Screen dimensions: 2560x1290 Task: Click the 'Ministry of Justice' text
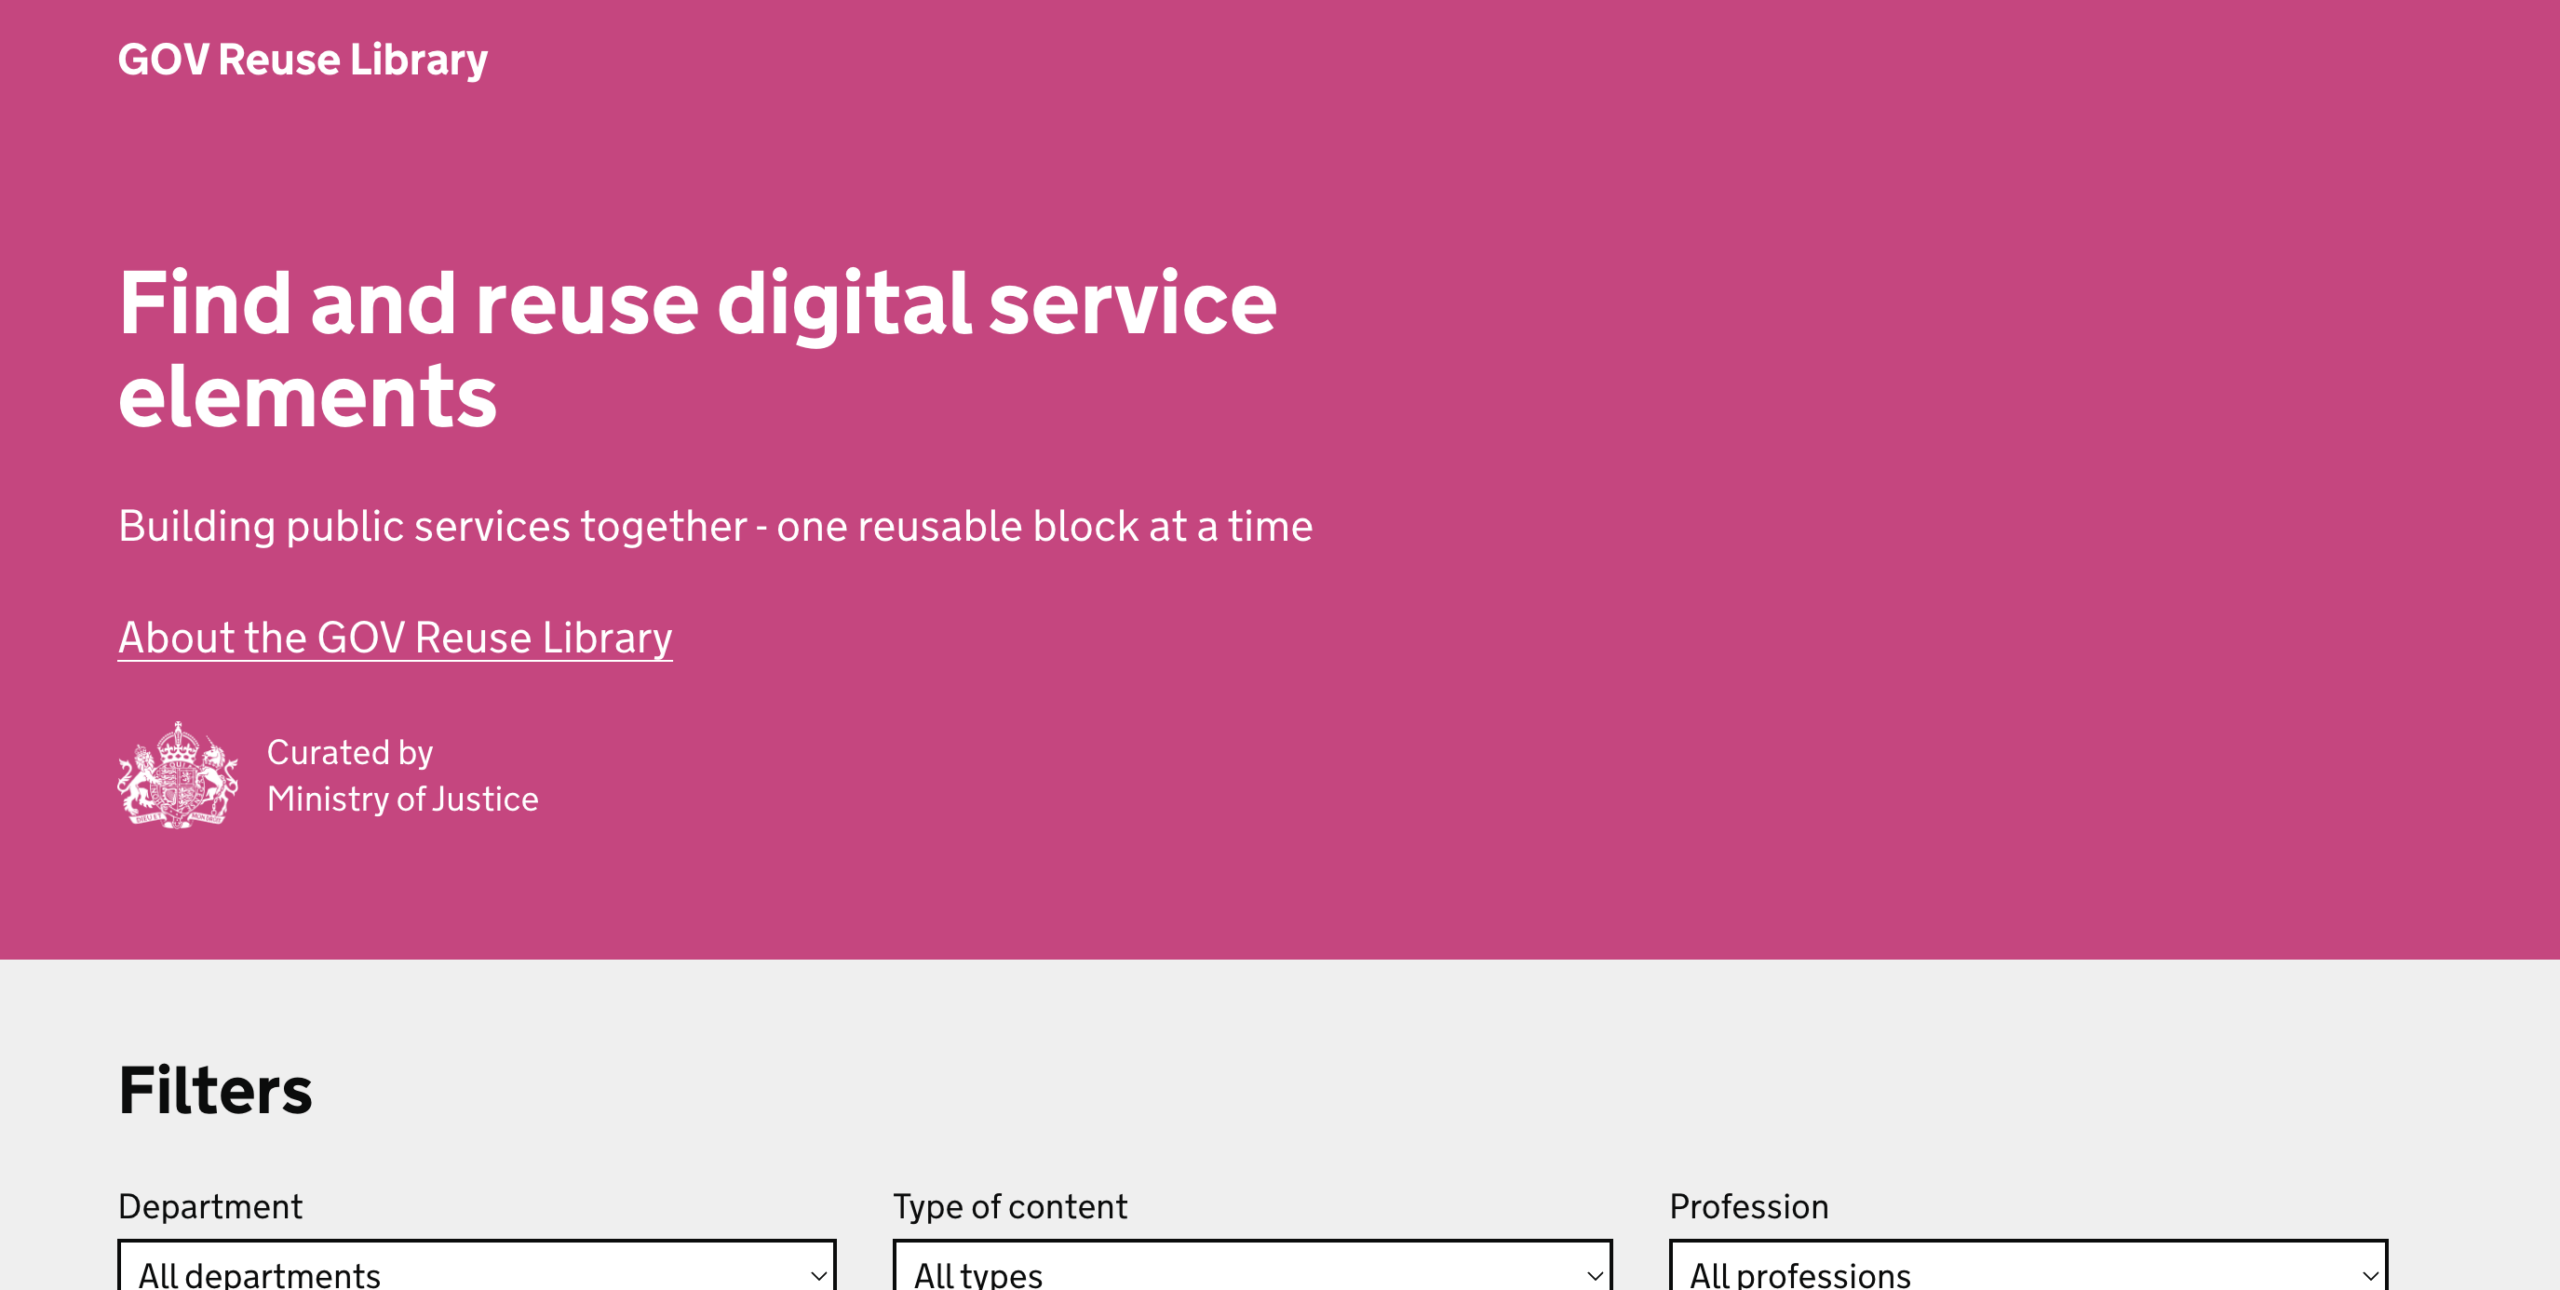click(x=403, y=799)
